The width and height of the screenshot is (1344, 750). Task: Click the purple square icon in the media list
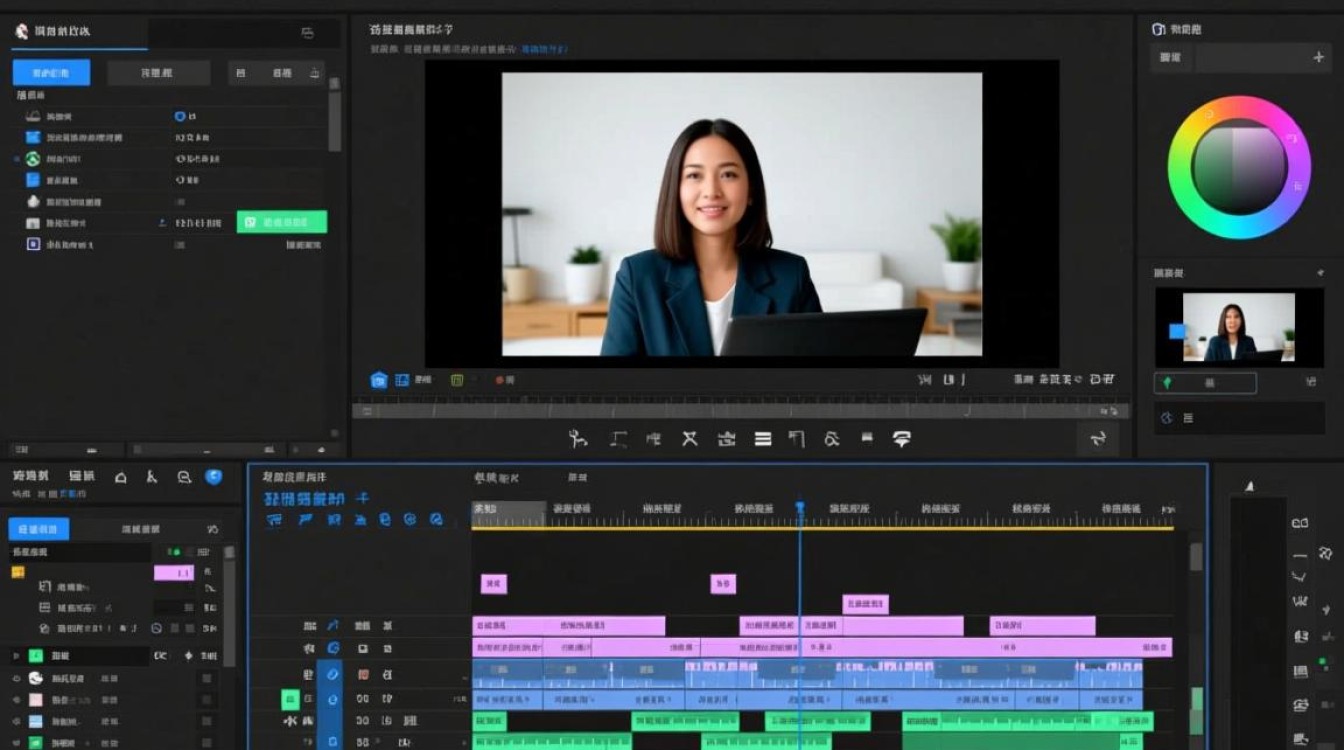click(x=33, y=244)
